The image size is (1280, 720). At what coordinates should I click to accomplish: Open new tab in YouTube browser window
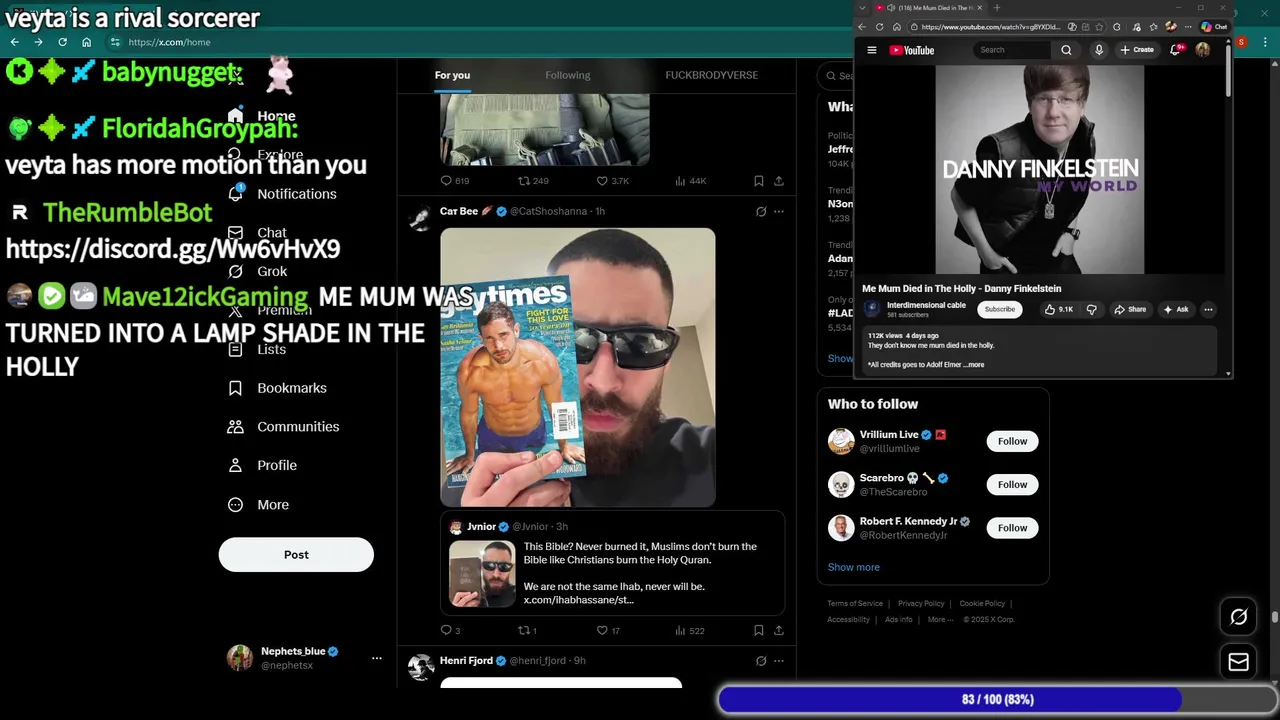(x=996, y=8)
